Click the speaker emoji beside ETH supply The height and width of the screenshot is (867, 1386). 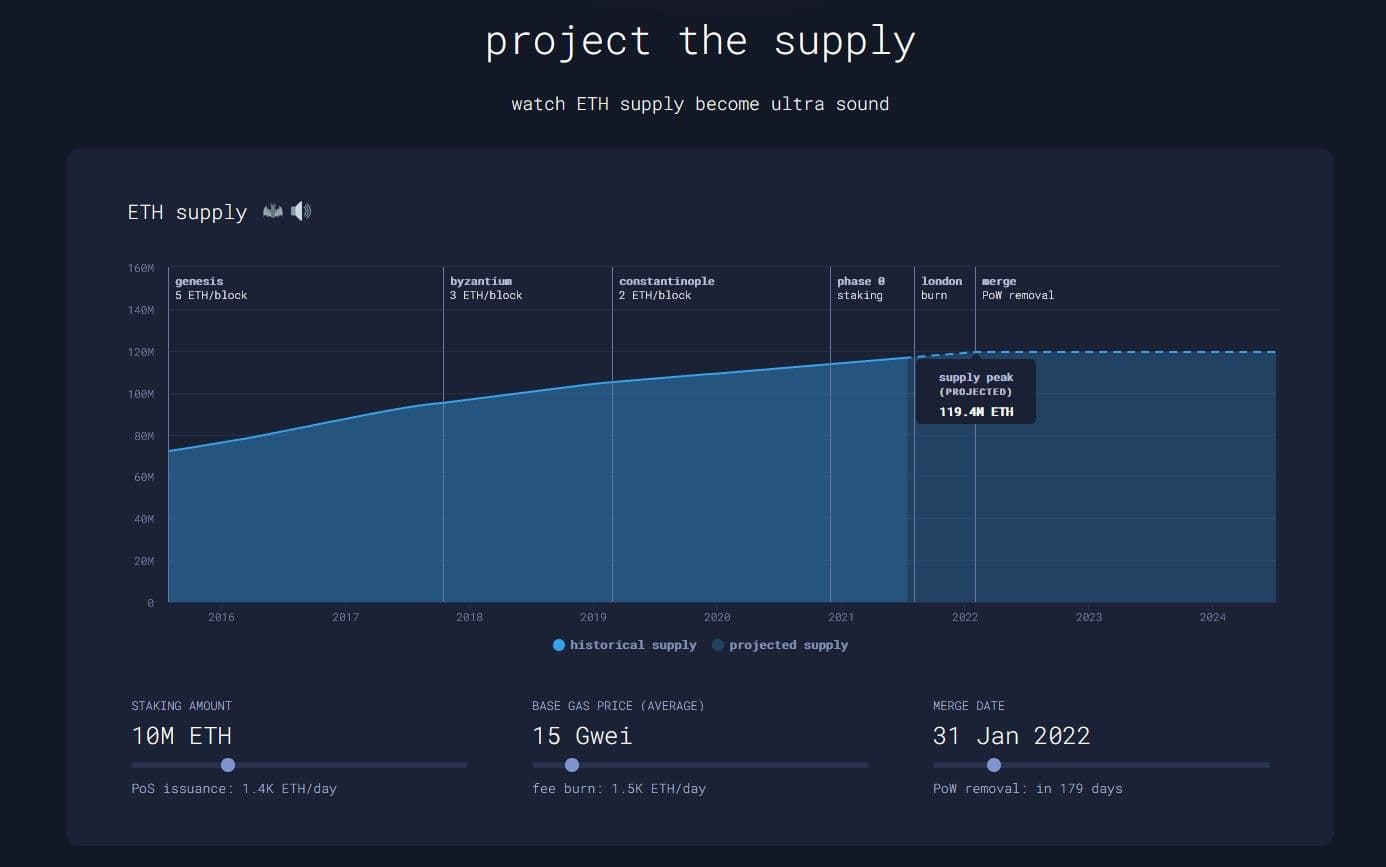tap(301, 211)
